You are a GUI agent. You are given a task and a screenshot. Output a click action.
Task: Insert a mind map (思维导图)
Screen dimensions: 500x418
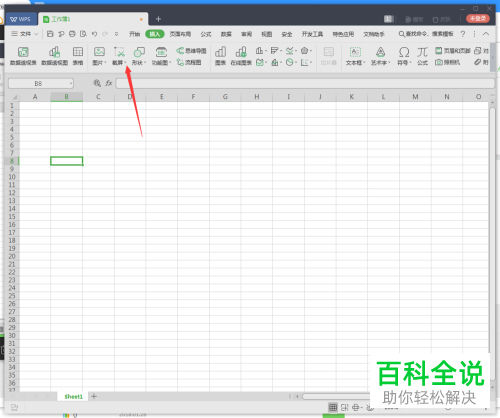[191, 51]
